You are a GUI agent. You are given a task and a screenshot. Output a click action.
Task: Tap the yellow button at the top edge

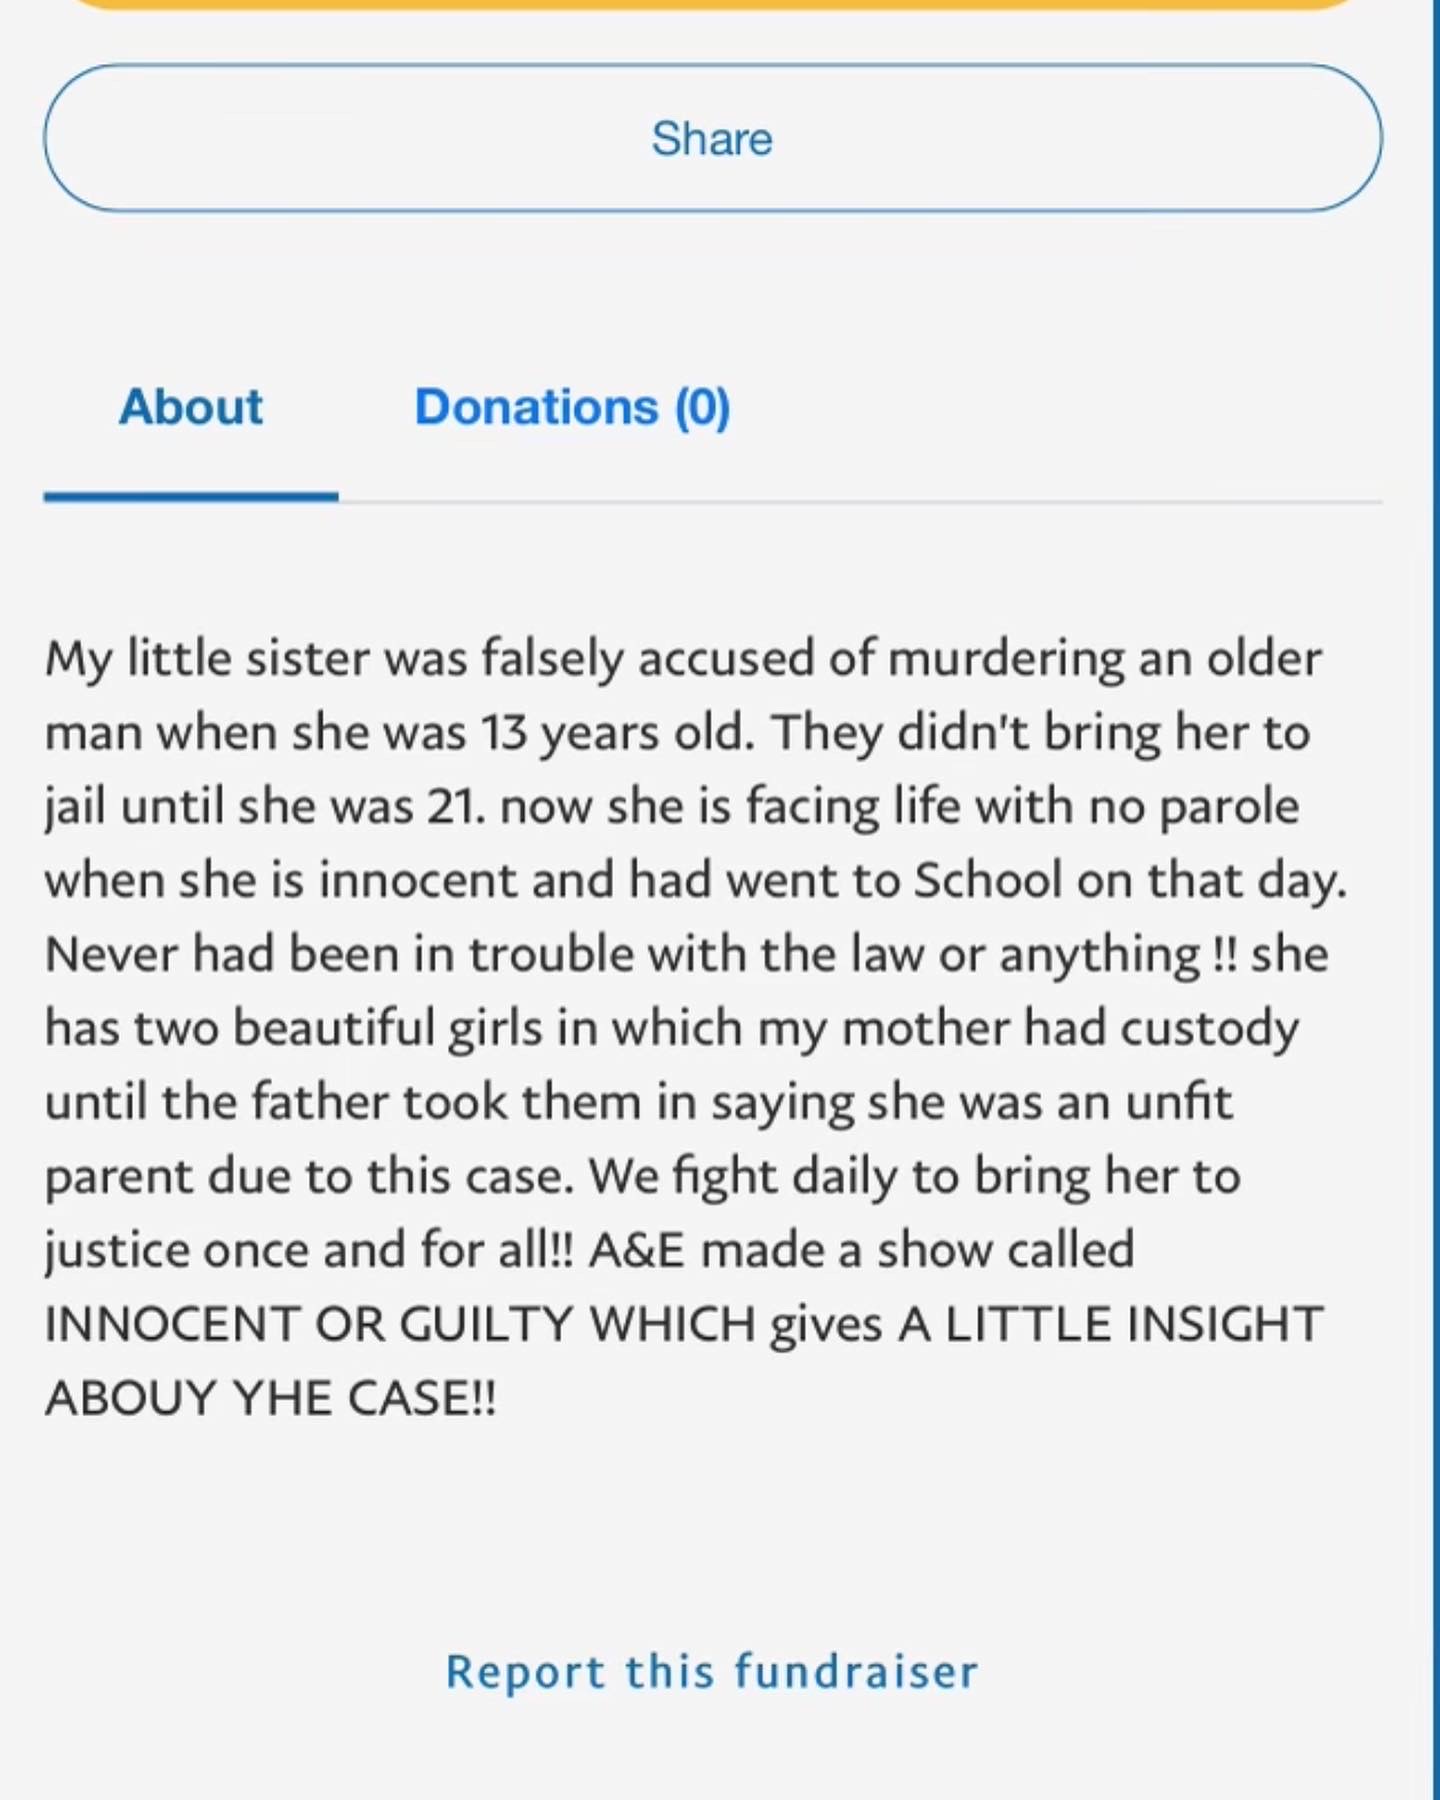(x=712, y=4)
